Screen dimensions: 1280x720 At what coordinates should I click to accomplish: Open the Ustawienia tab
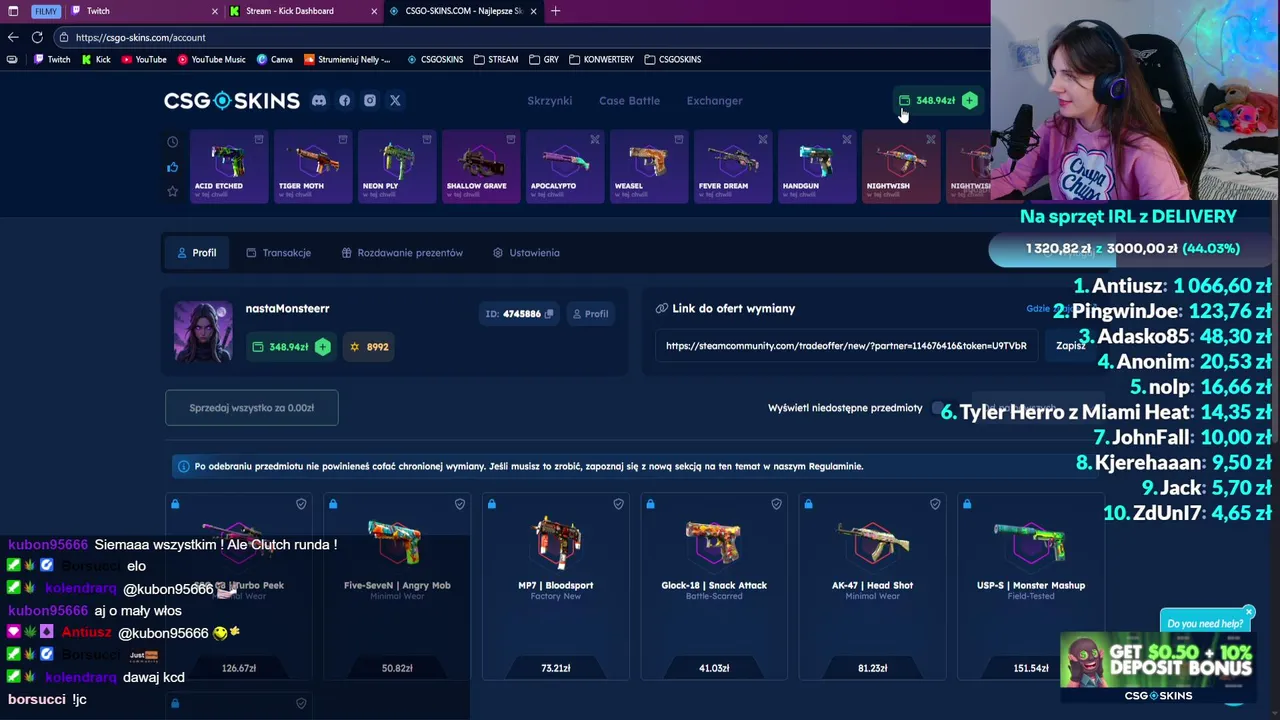click(x=526, y=253)
